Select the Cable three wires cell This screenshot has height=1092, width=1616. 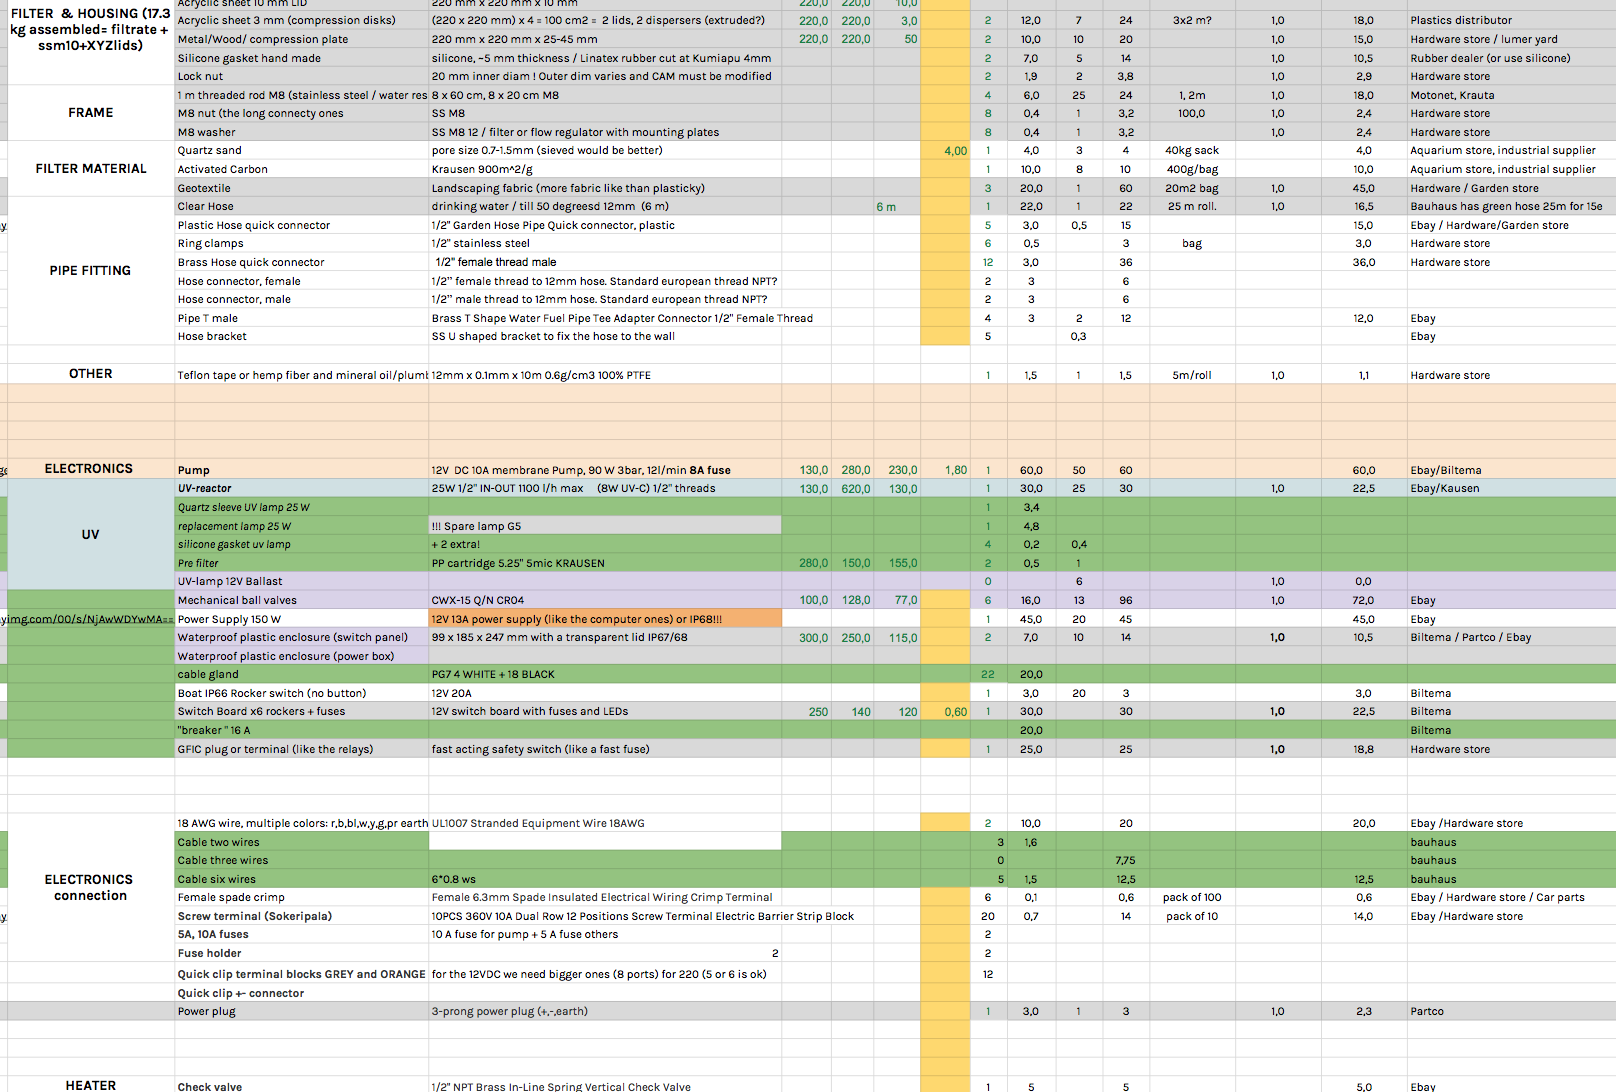pos(302,861)
